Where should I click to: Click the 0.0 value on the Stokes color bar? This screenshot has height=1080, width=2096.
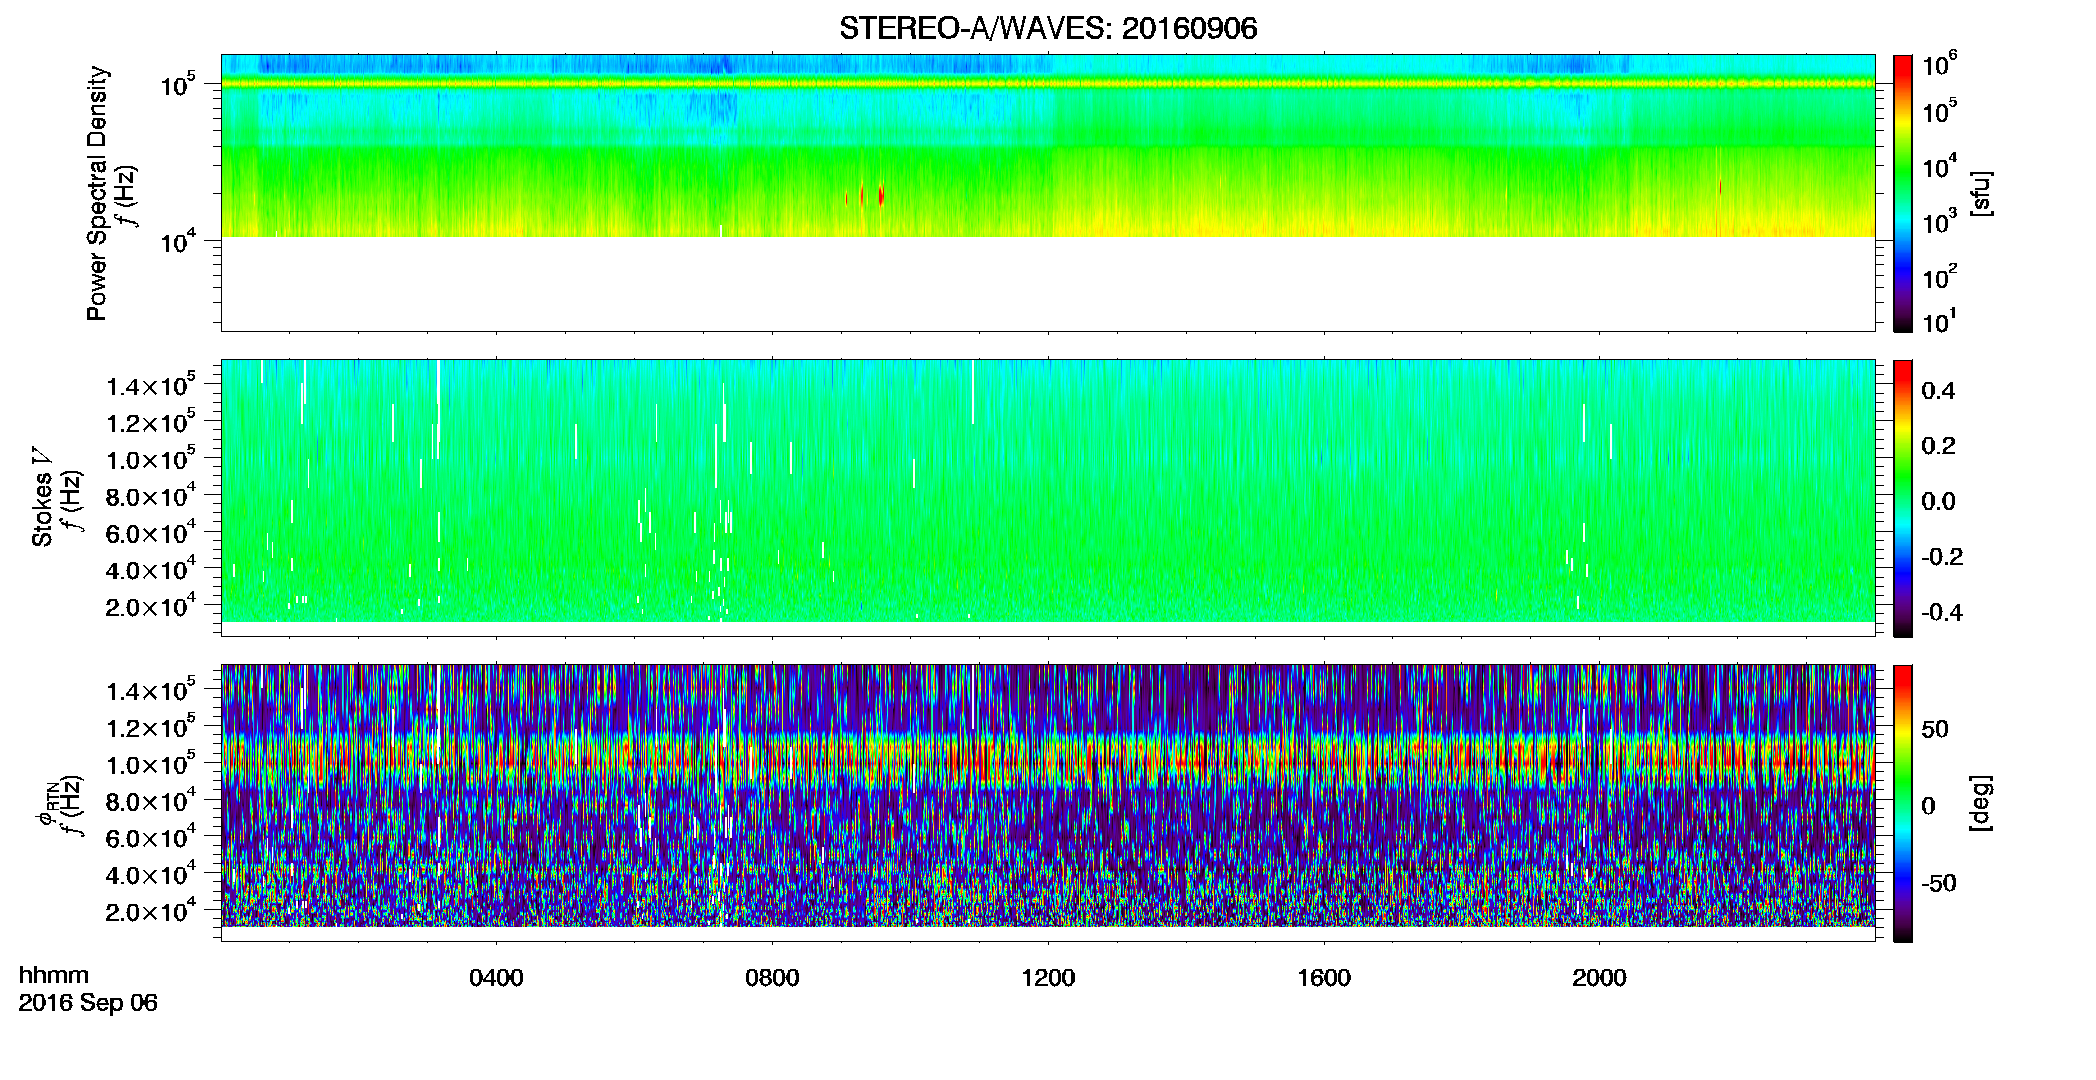click(x=1938, y=501)
